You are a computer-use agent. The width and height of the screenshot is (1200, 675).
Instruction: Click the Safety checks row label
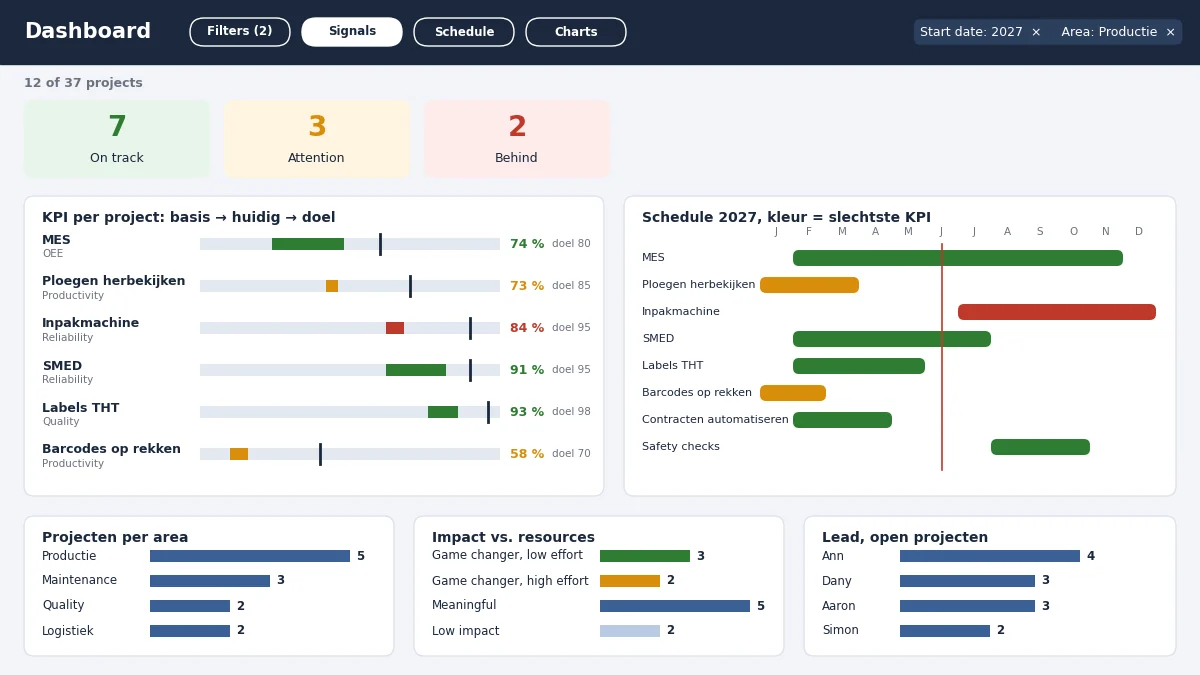[x=681, y=447]
